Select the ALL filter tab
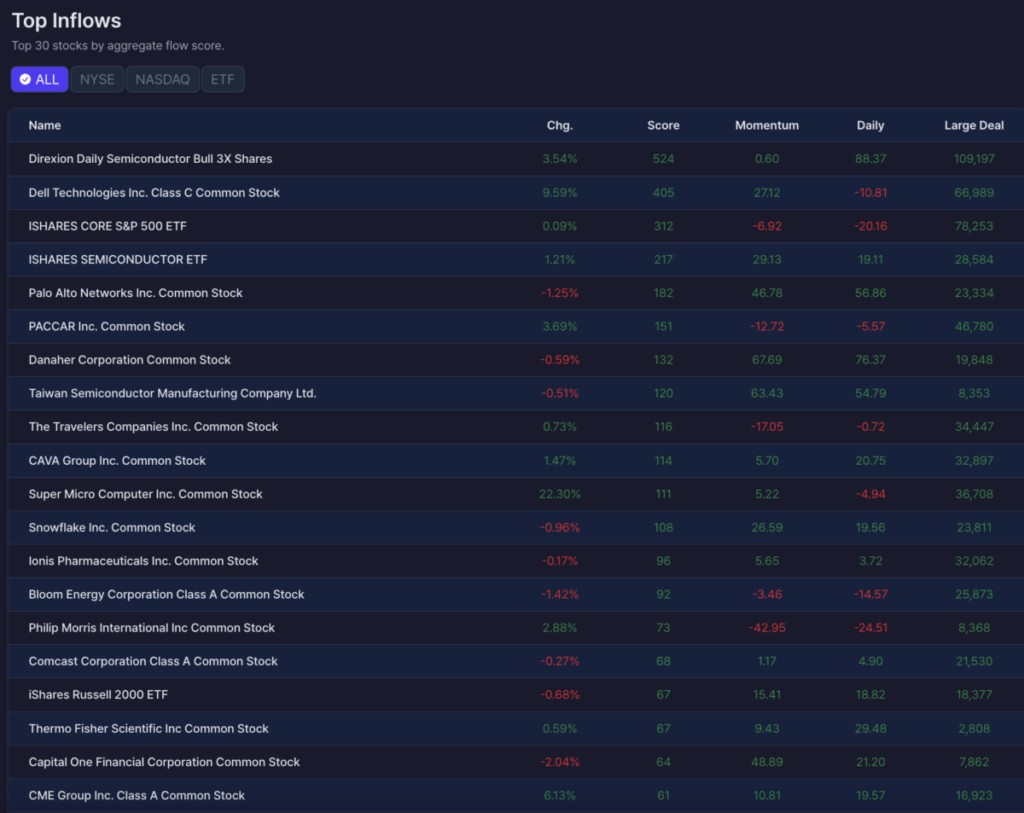The width and height of the screenshot is (1024, 813). tap(39, 79)
